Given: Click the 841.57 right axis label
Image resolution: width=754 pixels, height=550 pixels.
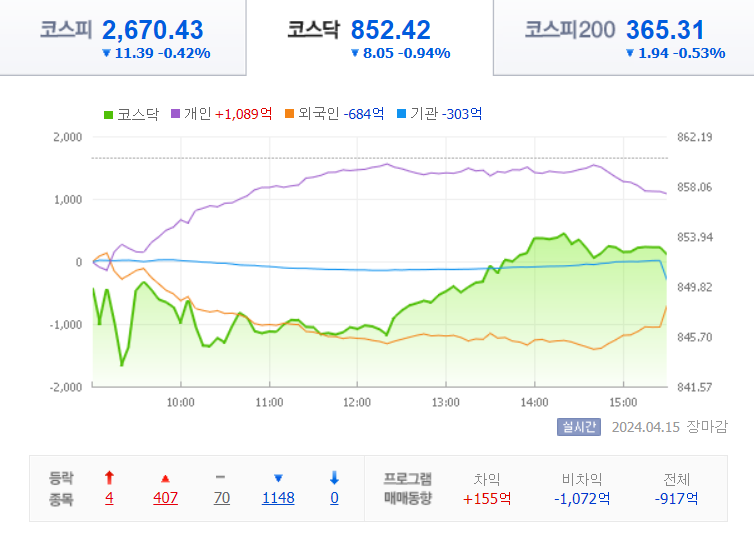Looking at the screenshot, I should (x=694, y=387).
